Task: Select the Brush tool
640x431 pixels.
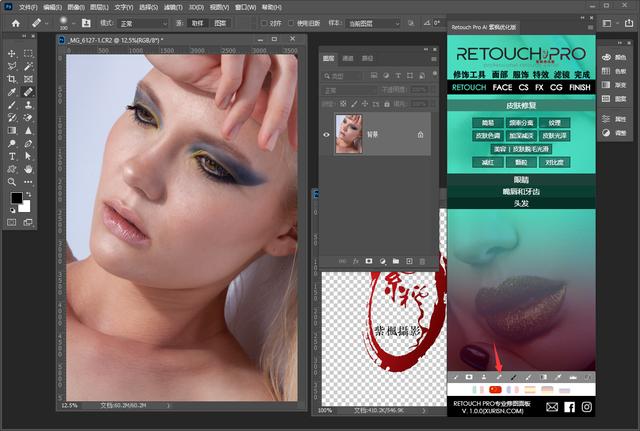Action: pos(11,105)
